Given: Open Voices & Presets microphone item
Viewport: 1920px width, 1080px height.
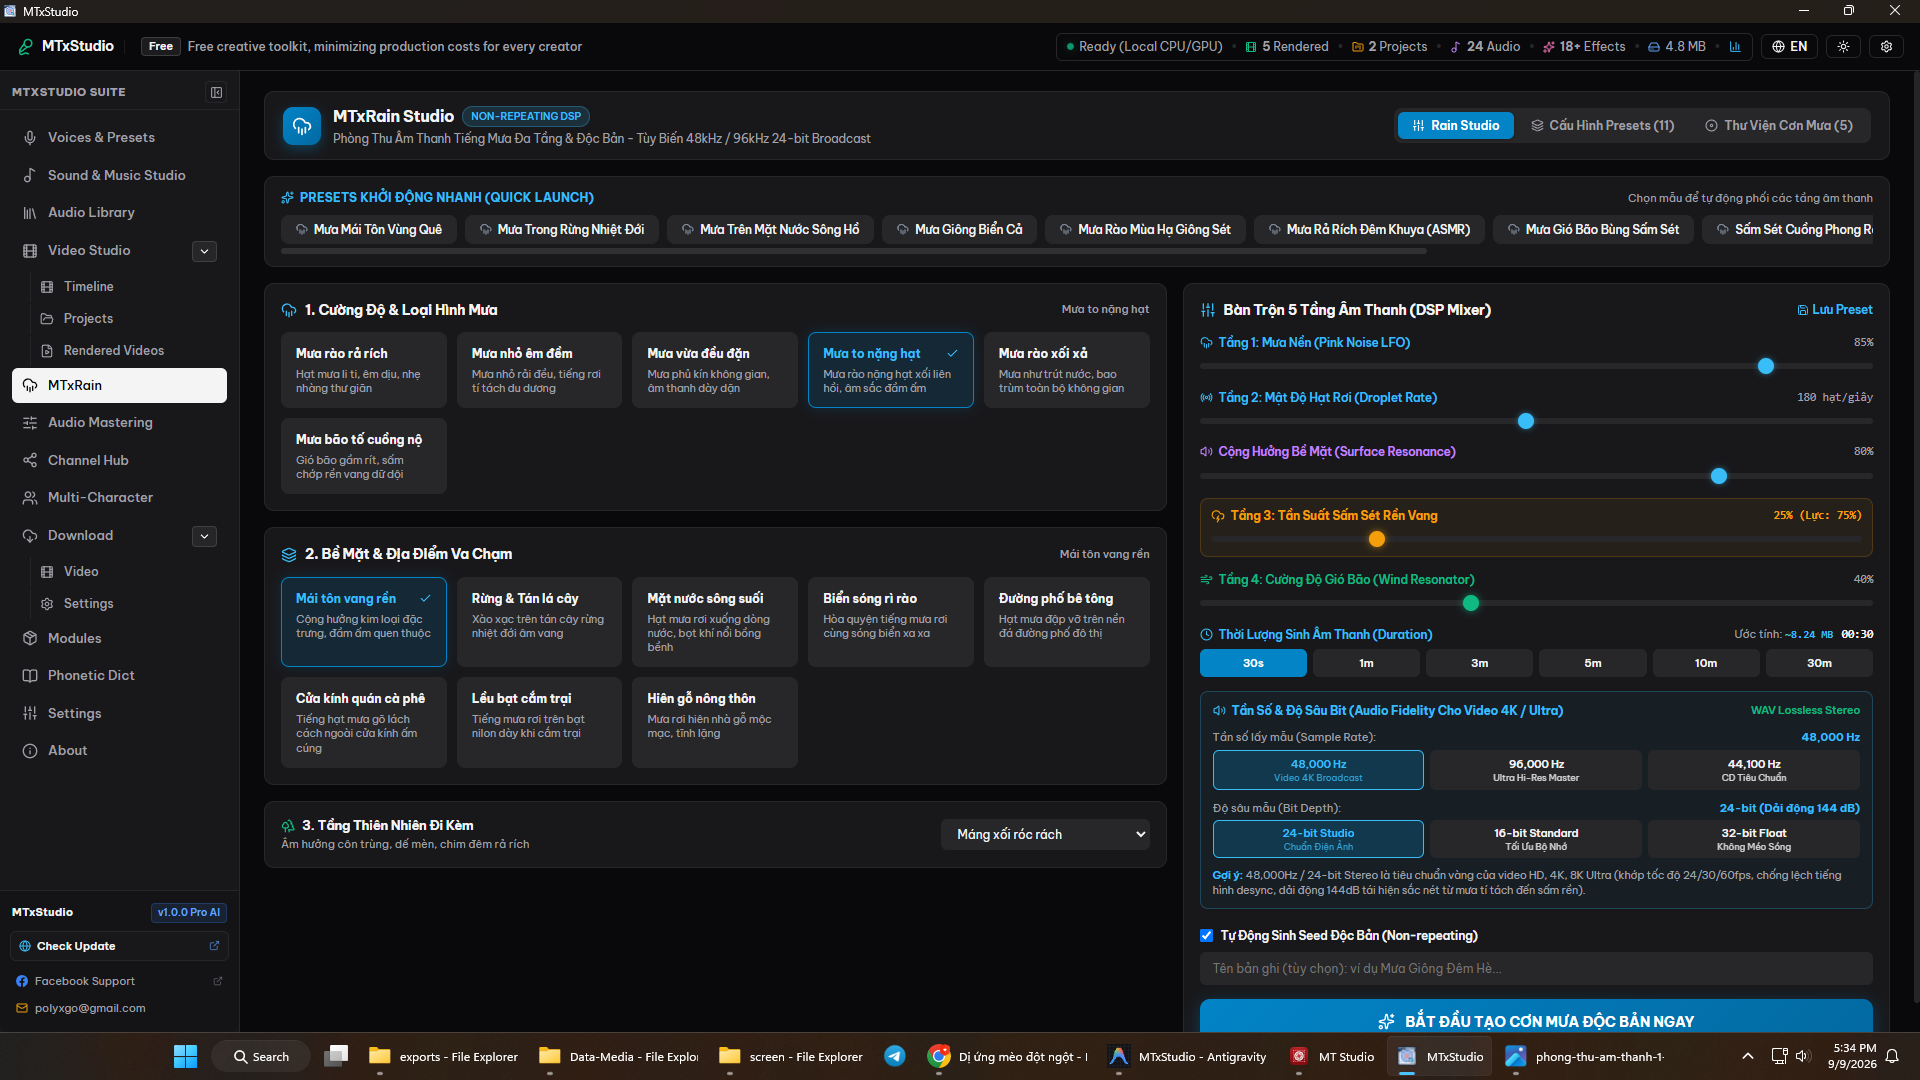Looking at the screenshot, I should (x=119, y=137).
